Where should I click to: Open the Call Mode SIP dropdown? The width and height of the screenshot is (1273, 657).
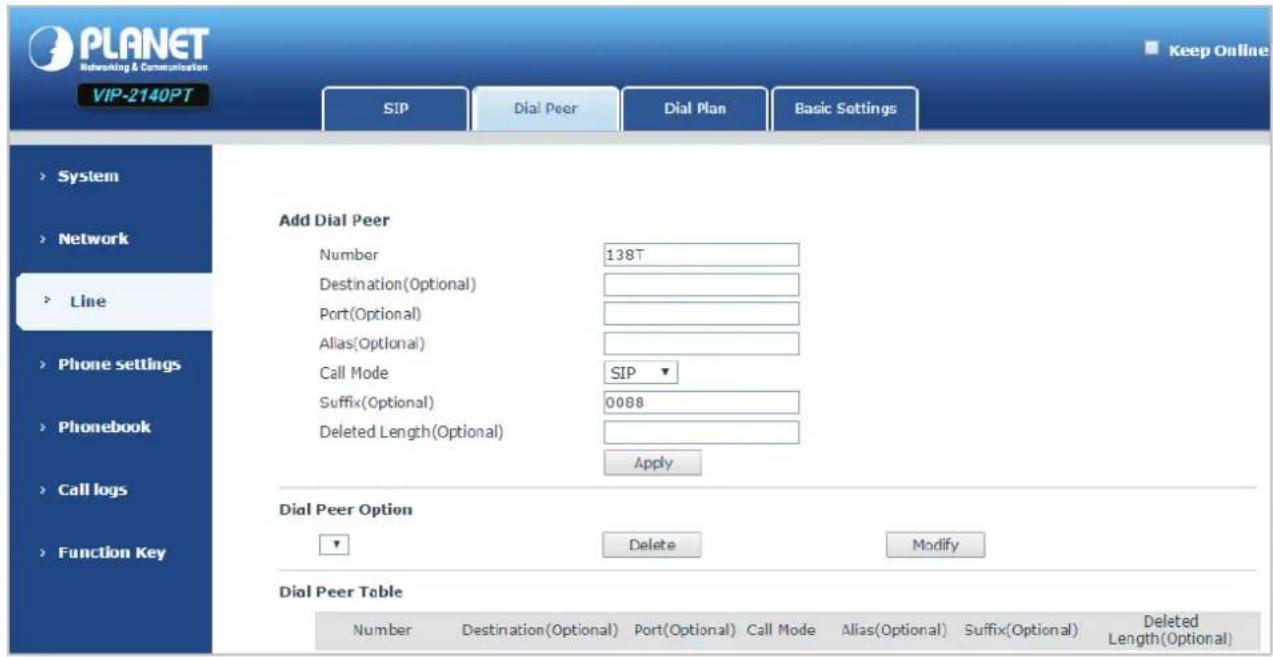[641, 373]
